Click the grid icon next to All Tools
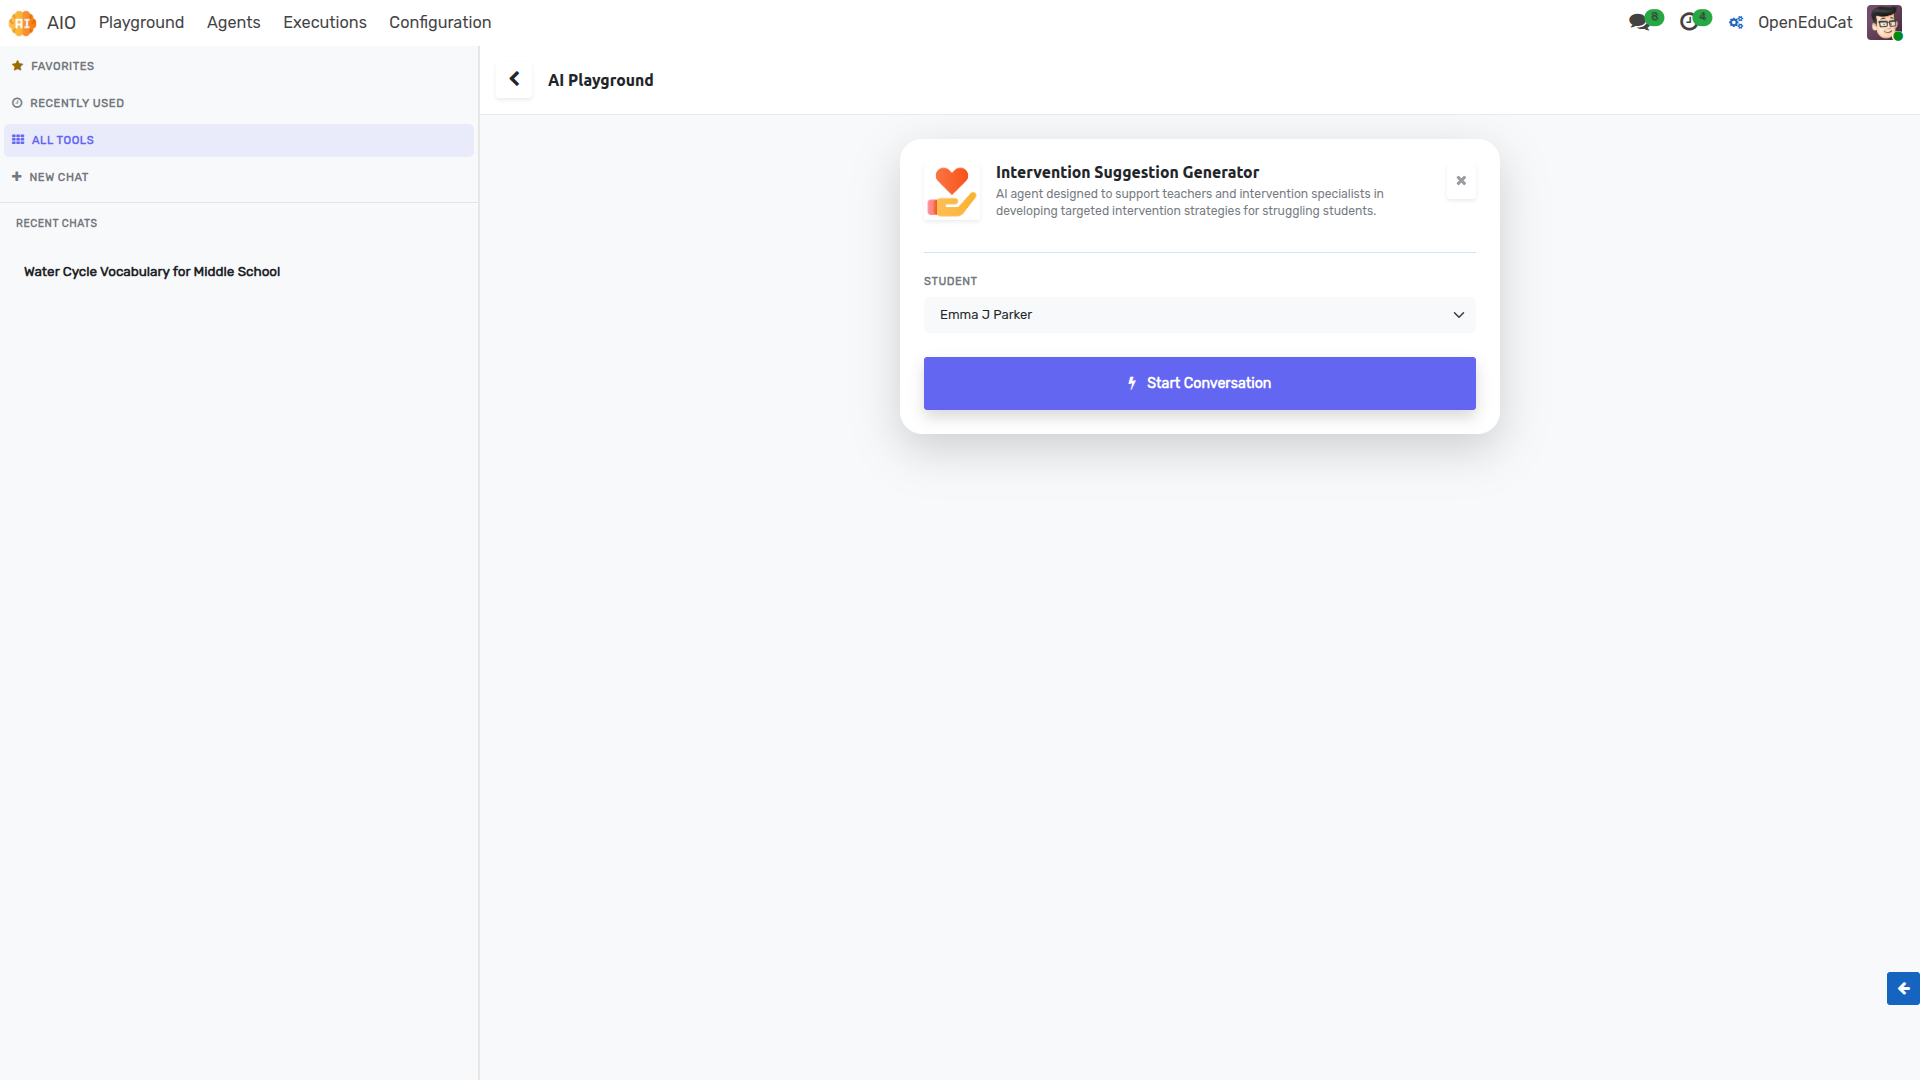 (18, 140)
